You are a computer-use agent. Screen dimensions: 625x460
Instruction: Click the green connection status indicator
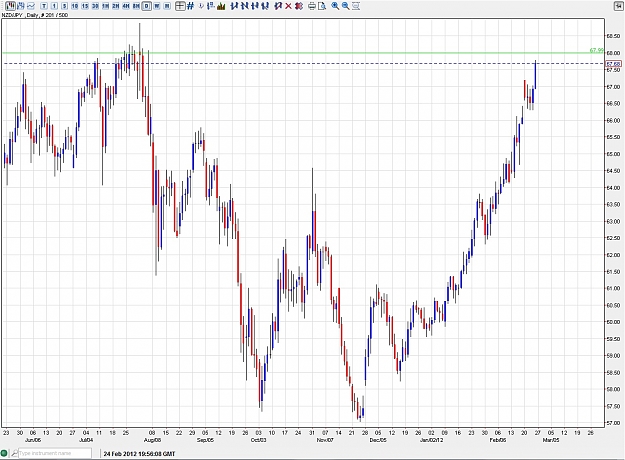(x=4, y=453)
